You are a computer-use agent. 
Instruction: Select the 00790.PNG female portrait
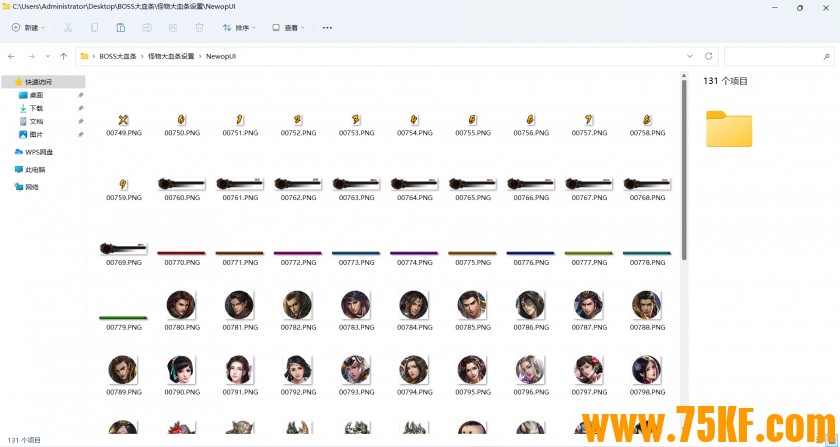(x=182, y=370)
